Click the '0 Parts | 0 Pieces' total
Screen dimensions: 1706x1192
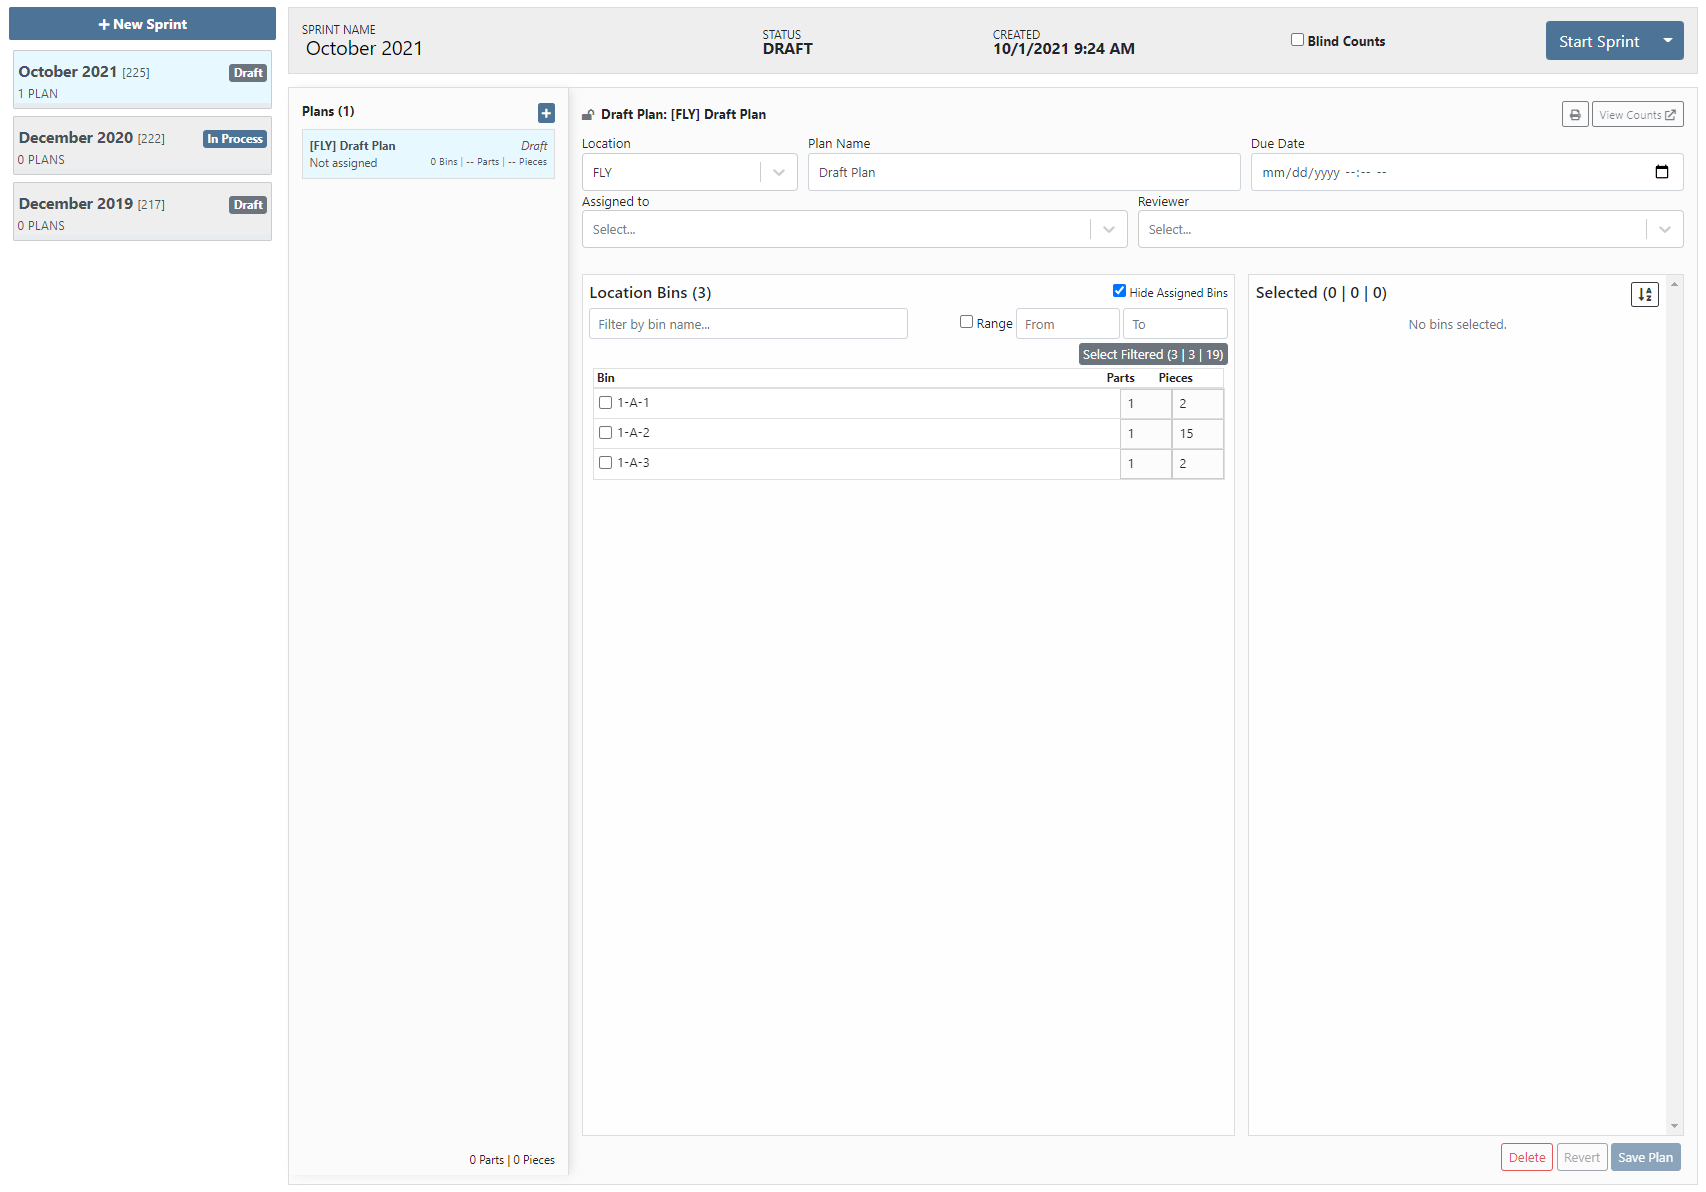pyautogui.click(x=512, y=1160)
